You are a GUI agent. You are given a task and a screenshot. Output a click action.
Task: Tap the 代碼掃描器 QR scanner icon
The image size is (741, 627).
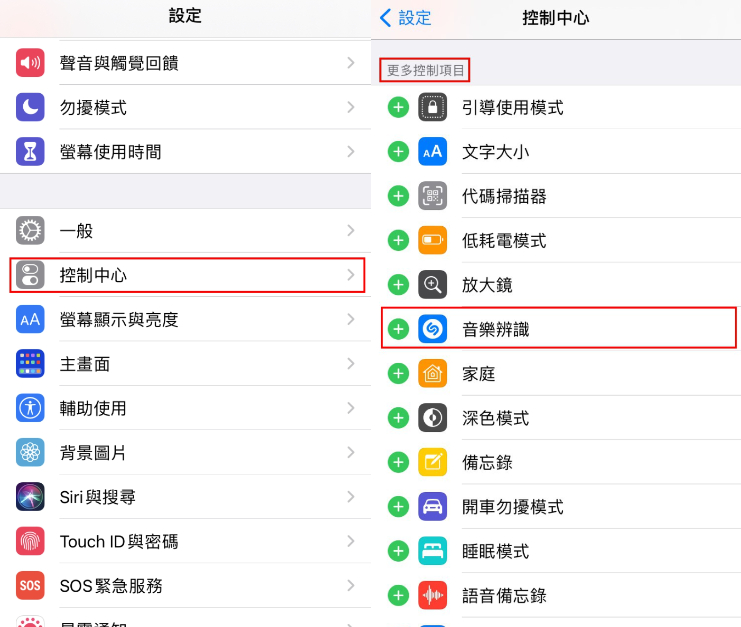pyautogui.click(x=432, y=196)
